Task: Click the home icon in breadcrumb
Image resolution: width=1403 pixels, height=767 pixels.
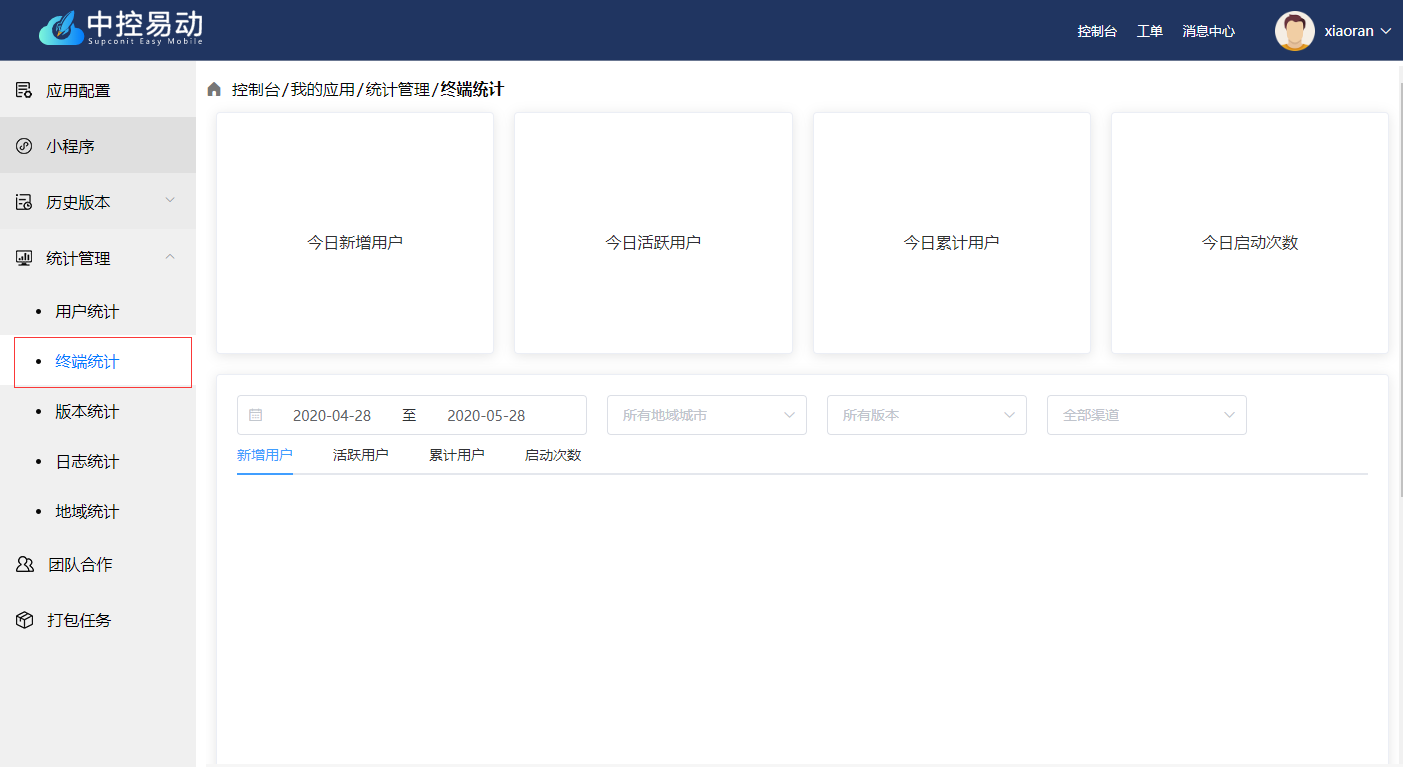Action: pos(214,90)
